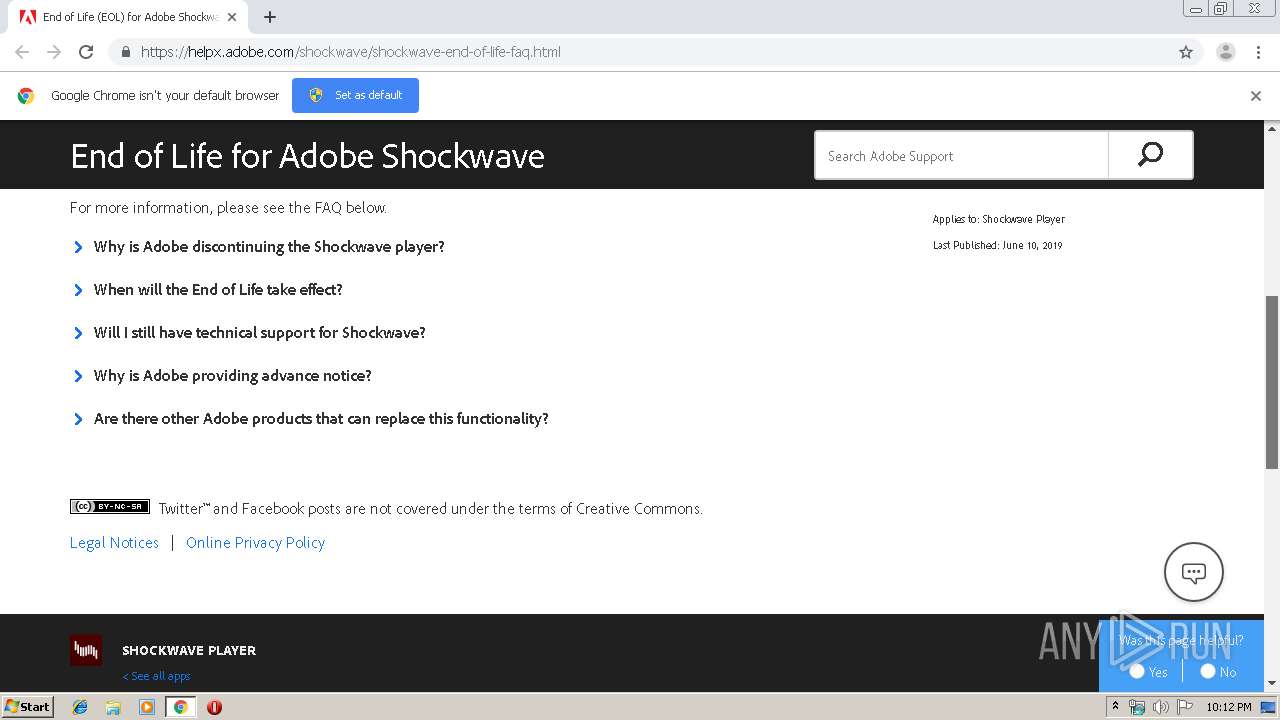Click the 'End of Life for Adobe Shockwave' heading
Image resolution: width=1280 pixels, height=720 pixels.
click(307, 156)
